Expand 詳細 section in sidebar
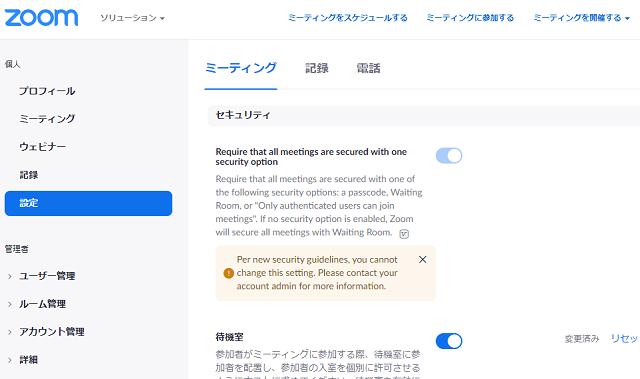 pos(29,360)
